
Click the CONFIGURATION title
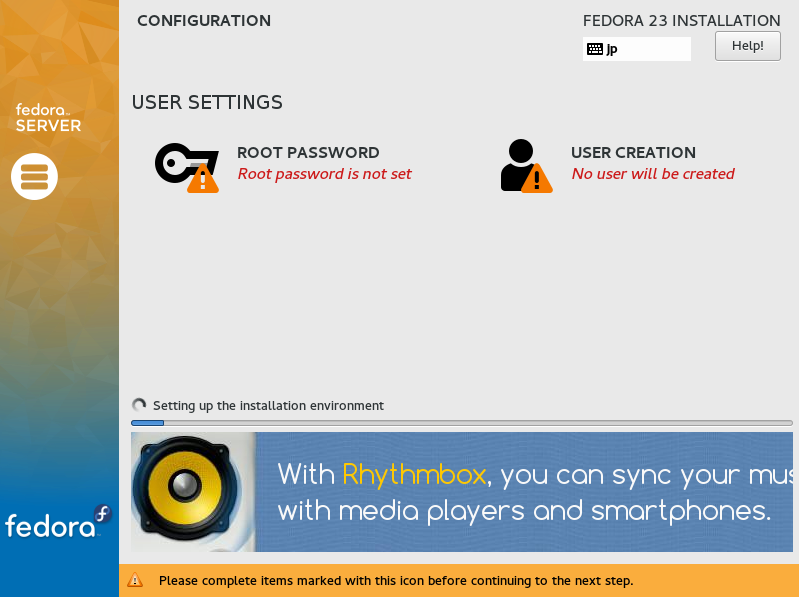[x=204, y=21]
